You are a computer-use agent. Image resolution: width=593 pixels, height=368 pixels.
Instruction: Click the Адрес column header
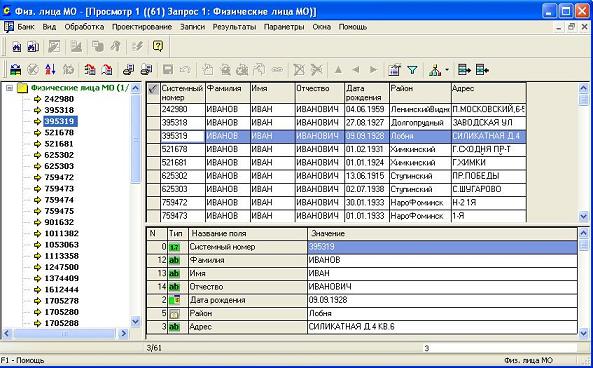[x=488, y=93]
